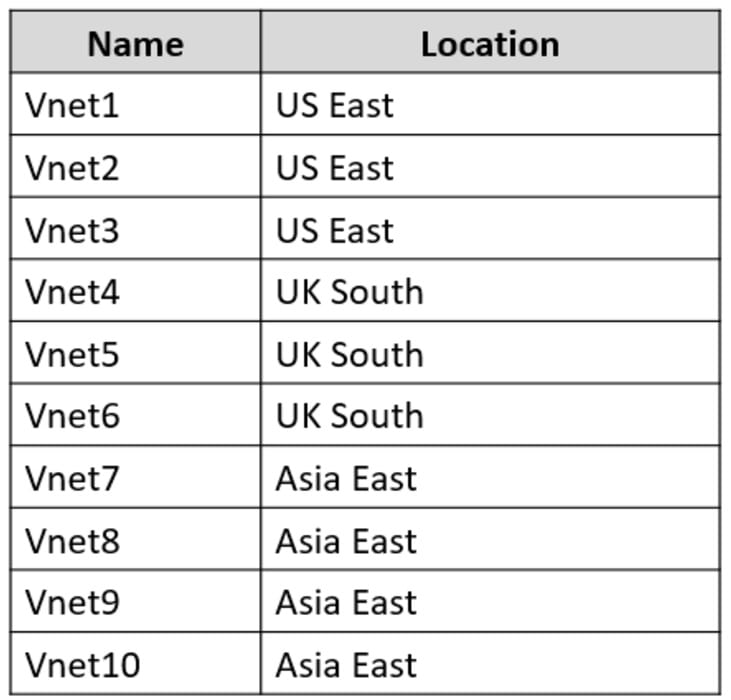Select the Vnet4 name cell
Screen dimensions: 731x700
point(72,292)
